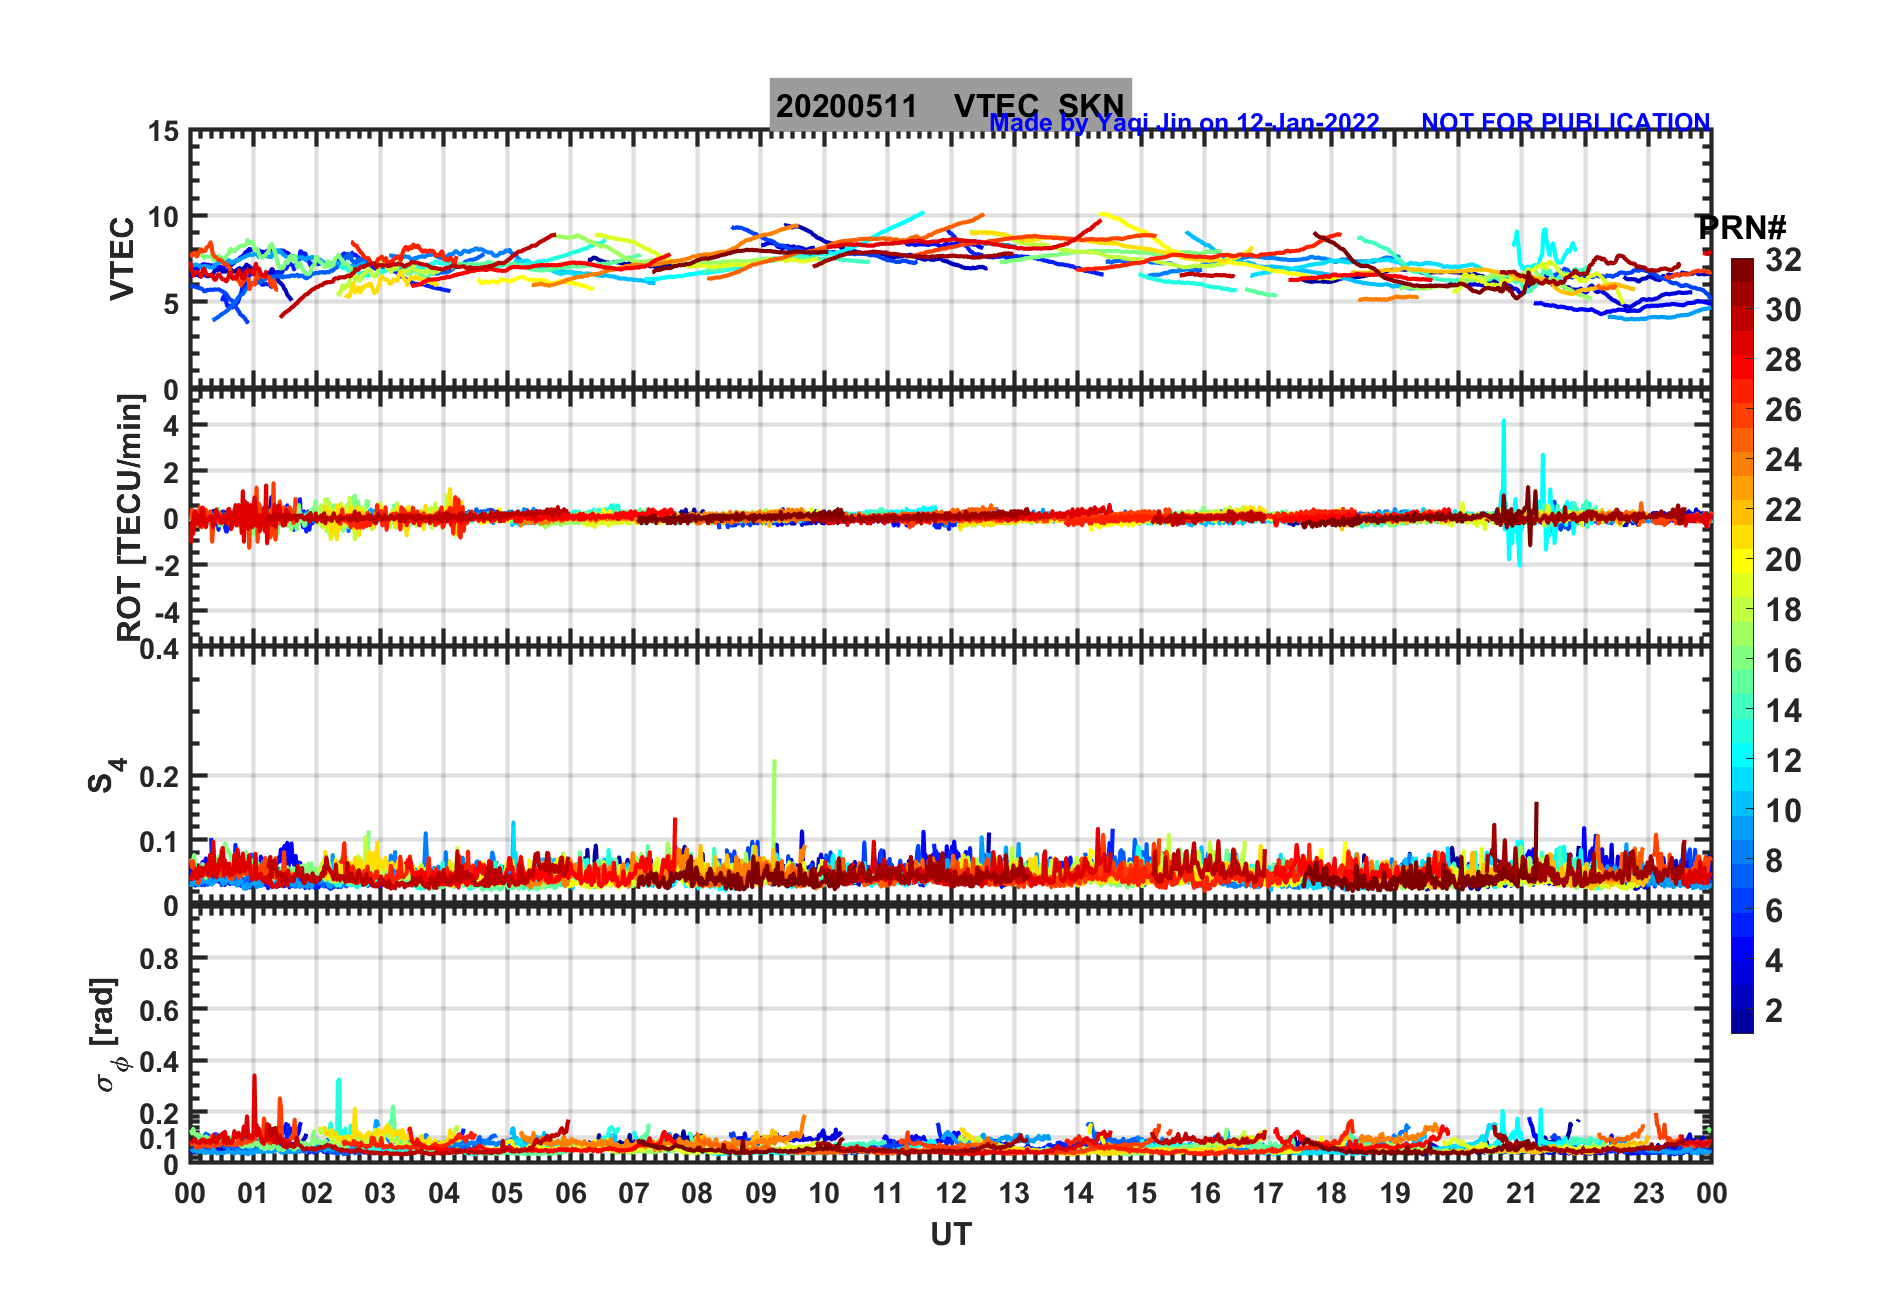Click the UT axis tick label '03'

pos(380,1193)
